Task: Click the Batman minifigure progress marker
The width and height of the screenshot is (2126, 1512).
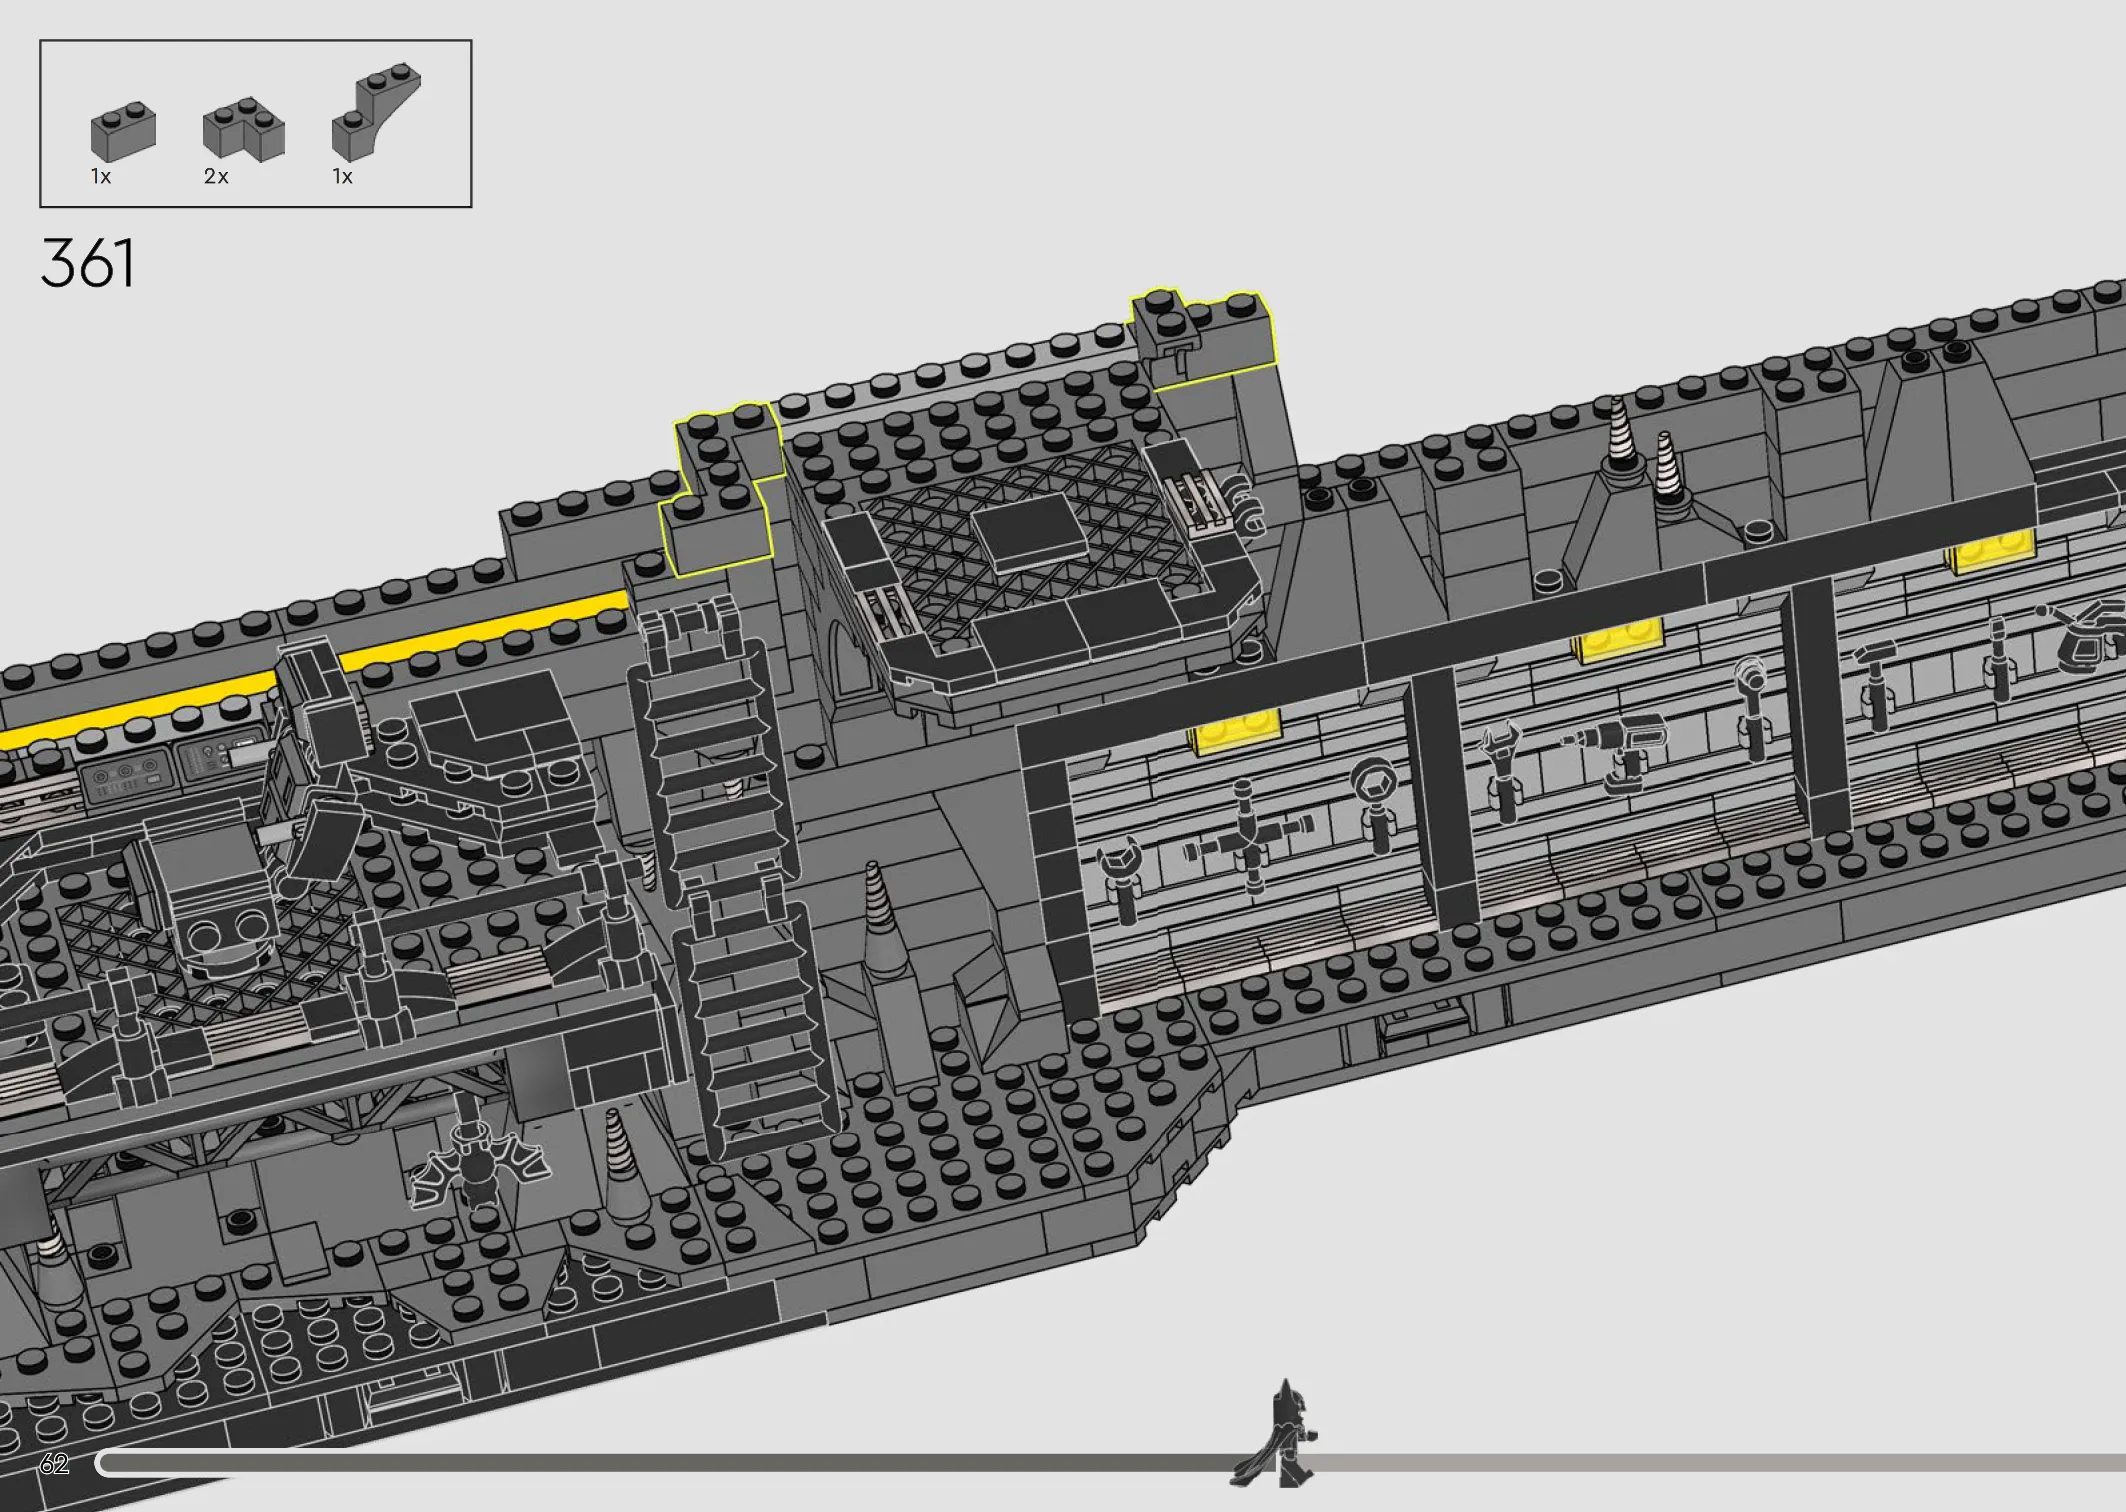Action: pos(1275,1435)
